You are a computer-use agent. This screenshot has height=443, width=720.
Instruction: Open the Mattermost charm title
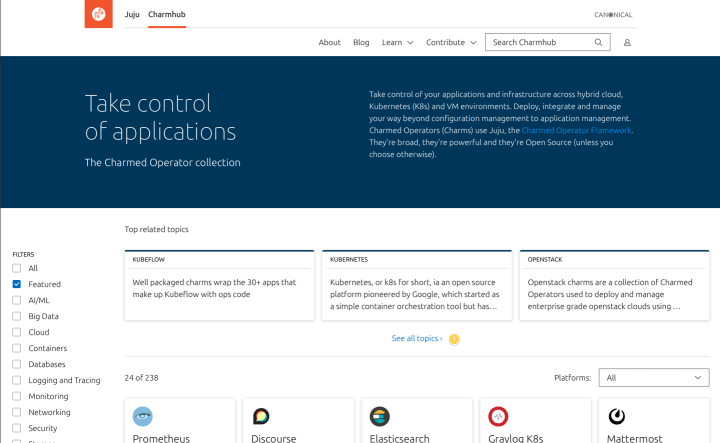point(635,438)
